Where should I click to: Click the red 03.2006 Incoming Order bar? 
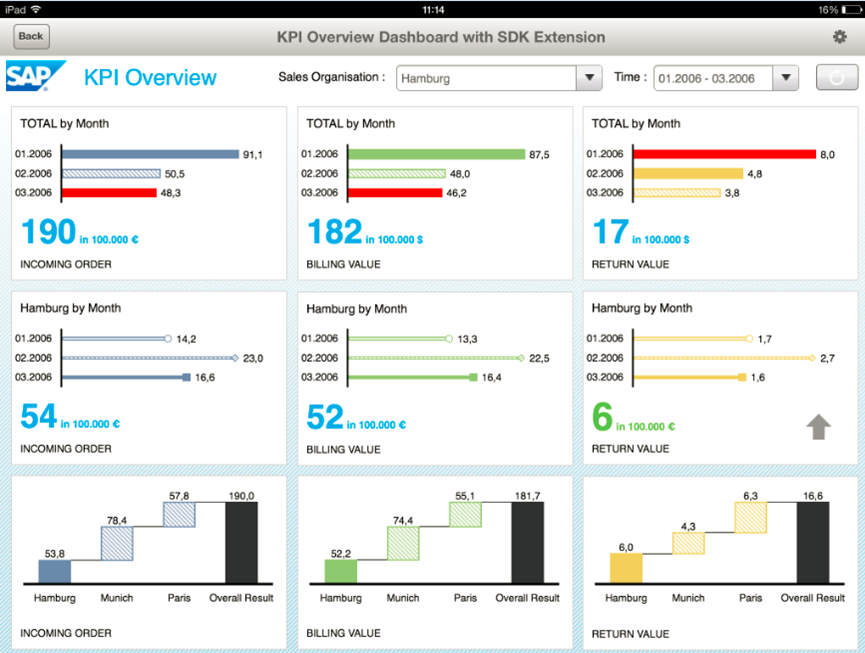click(109, 192)
